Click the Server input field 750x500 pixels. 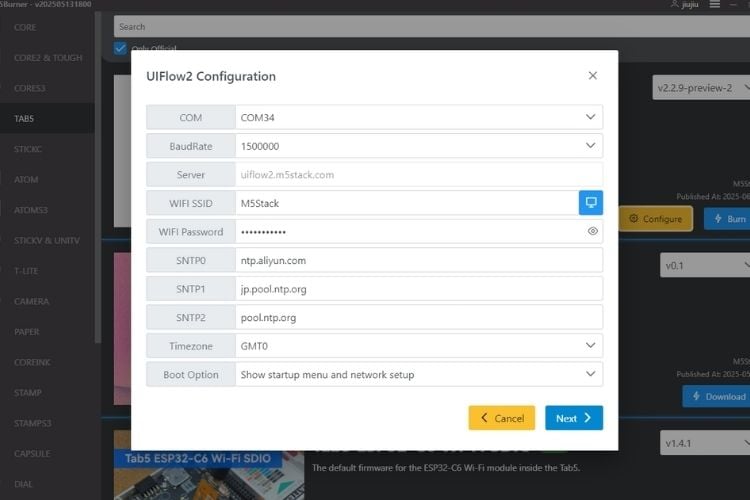[x=419, y=175]
